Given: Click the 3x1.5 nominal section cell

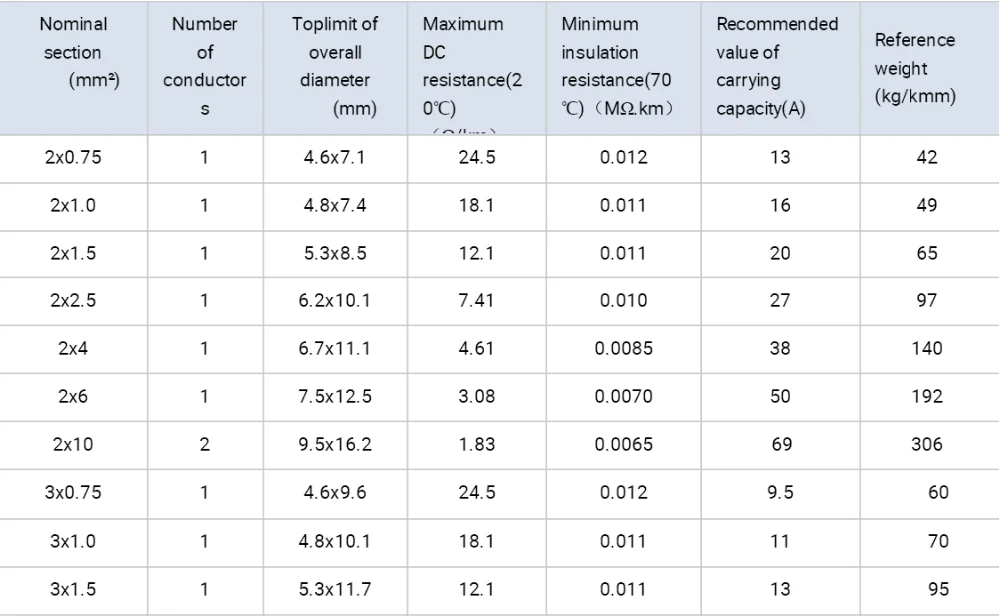Looking at the screenshot, I should (74, 589).
